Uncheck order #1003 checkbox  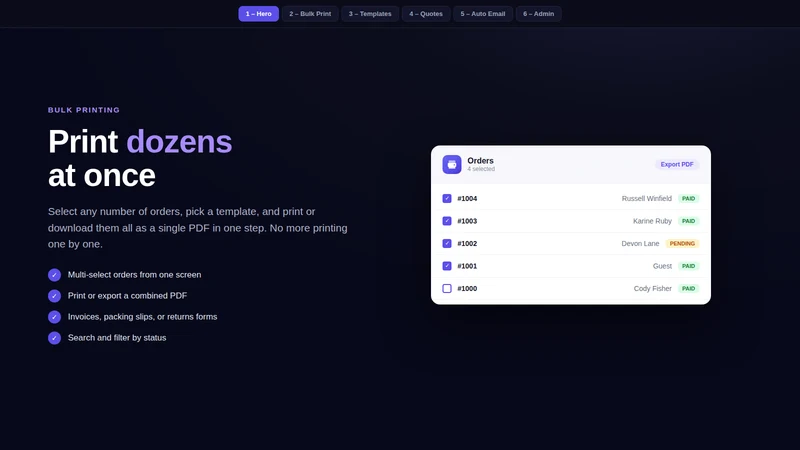click(447, 221)
